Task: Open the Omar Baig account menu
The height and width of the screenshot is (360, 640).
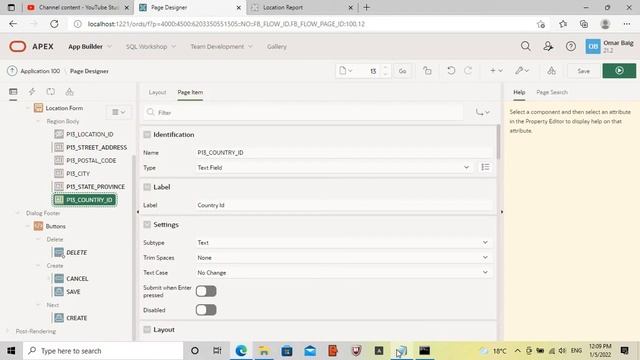Action: pos(609,47)
